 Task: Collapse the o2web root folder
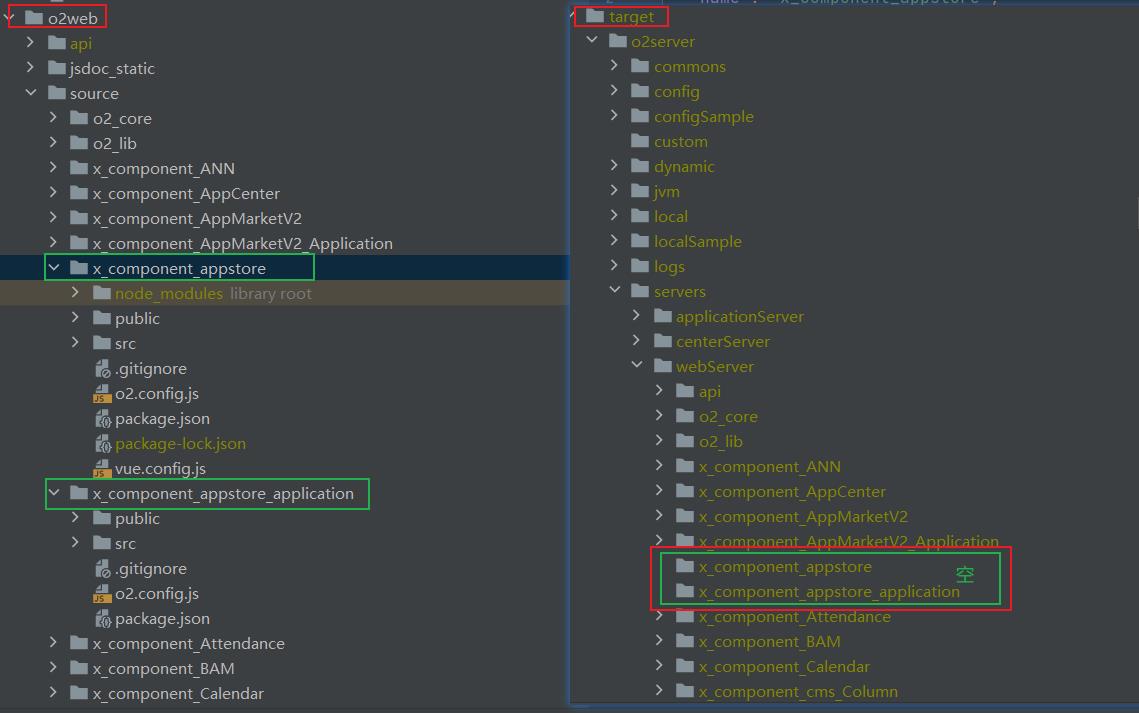coord(9,17)
